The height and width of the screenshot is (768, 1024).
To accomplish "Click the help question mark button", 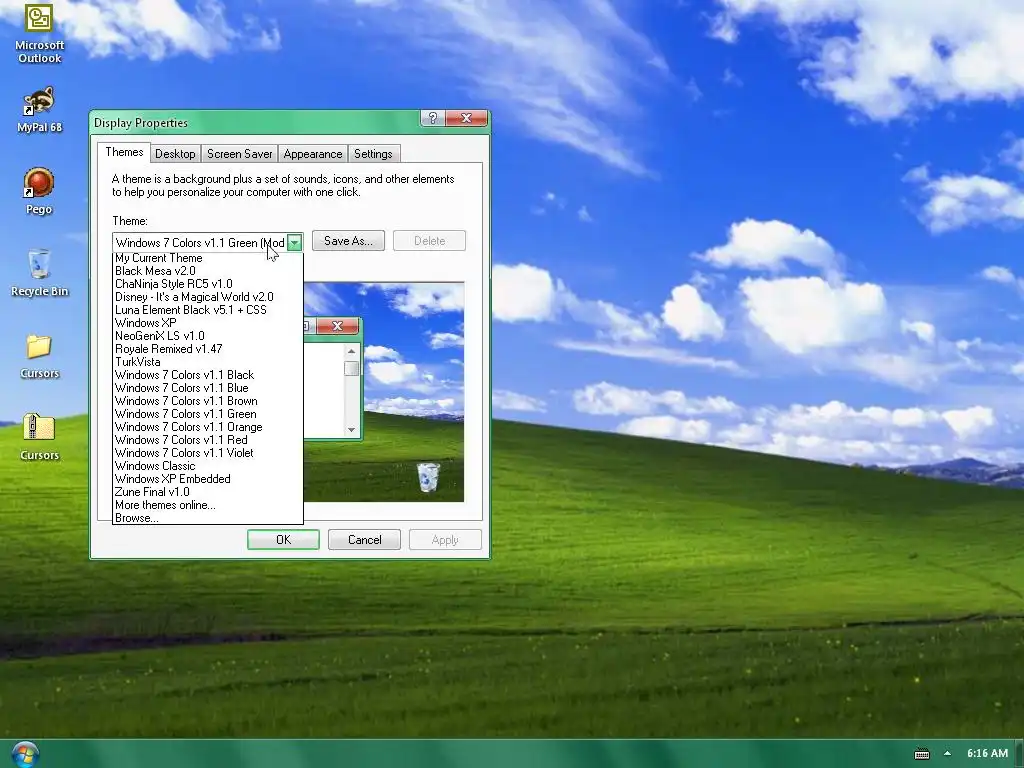I will point(432,118).
